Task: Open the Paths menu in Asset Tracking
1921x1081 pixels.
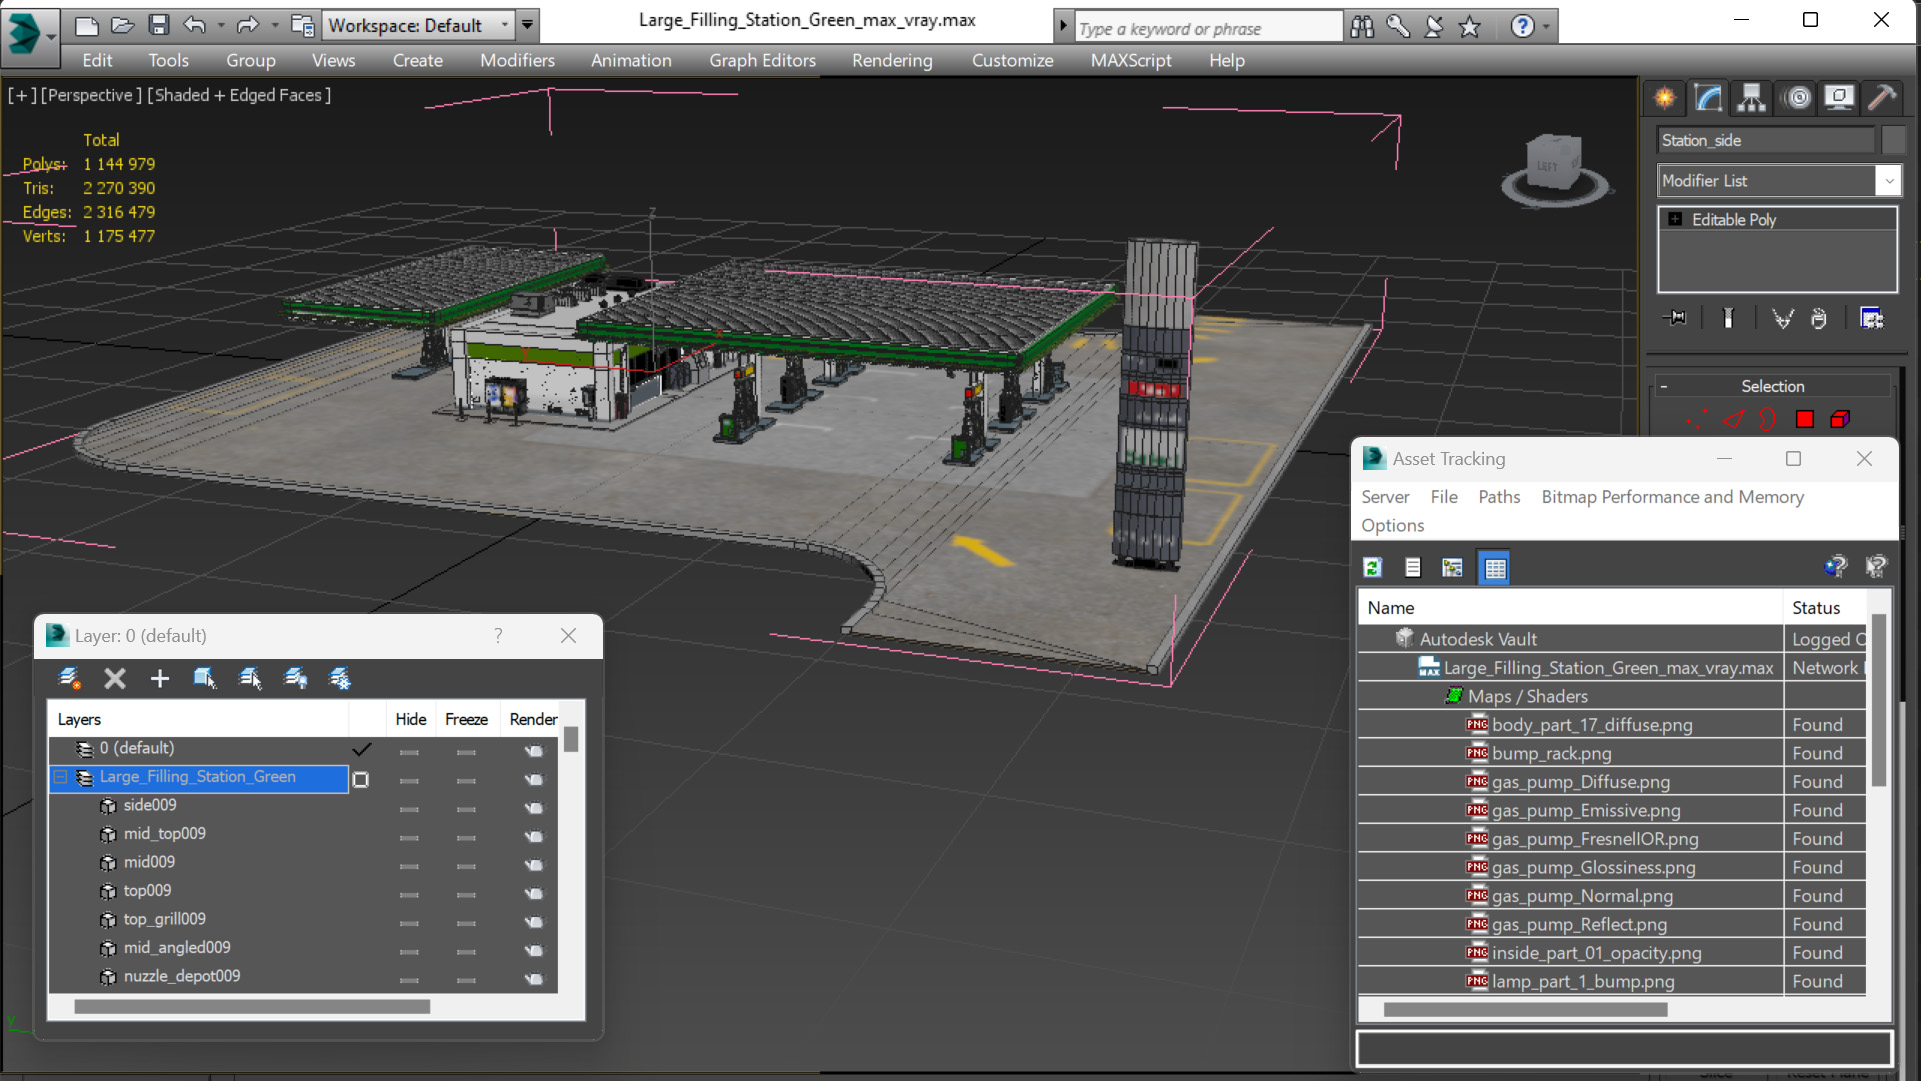Action: (1499, 497)
